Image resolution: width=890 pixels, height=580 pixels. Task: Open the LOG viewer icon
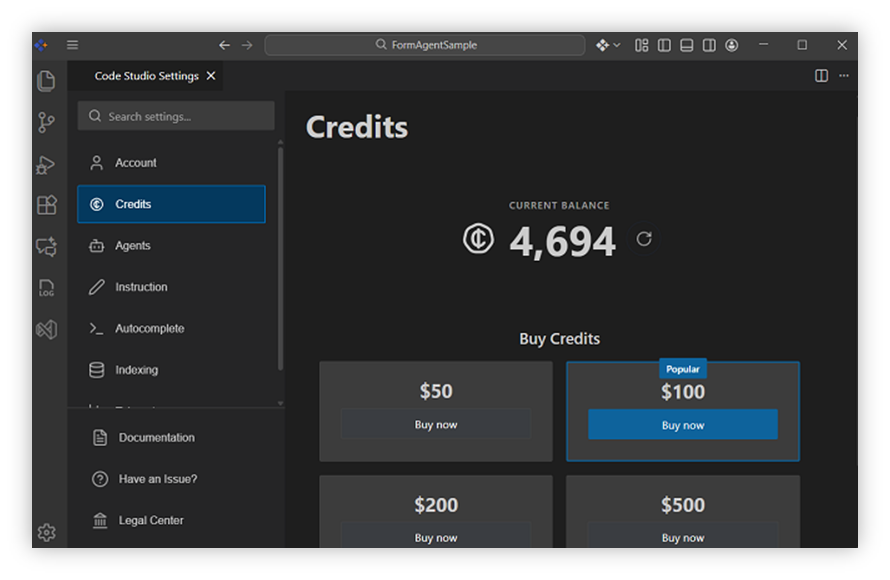[x=46, y=288]
